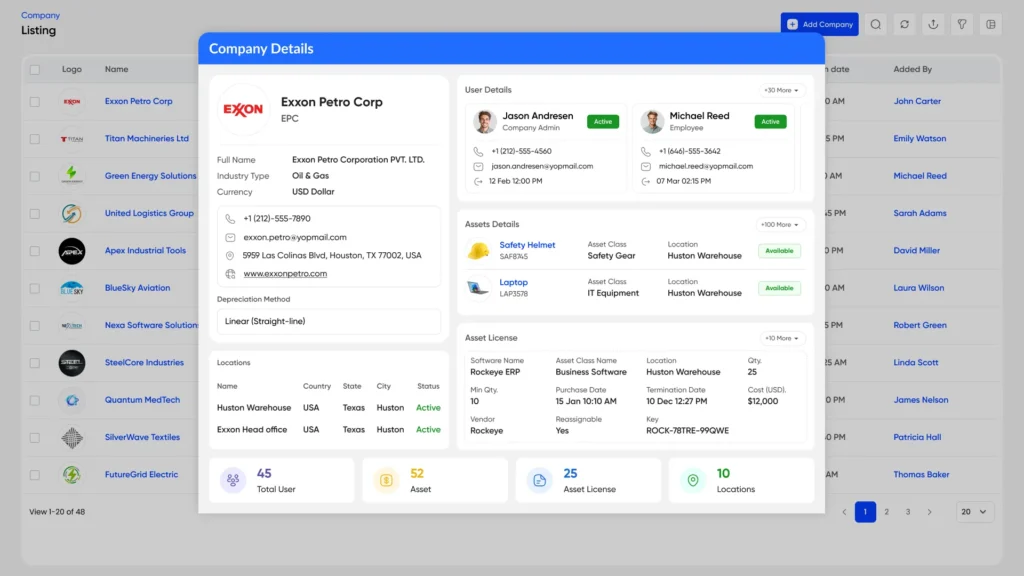Toggle the select-all checkbox in table header
This screenshot has width=1024, height=576.
pos(35,70)
